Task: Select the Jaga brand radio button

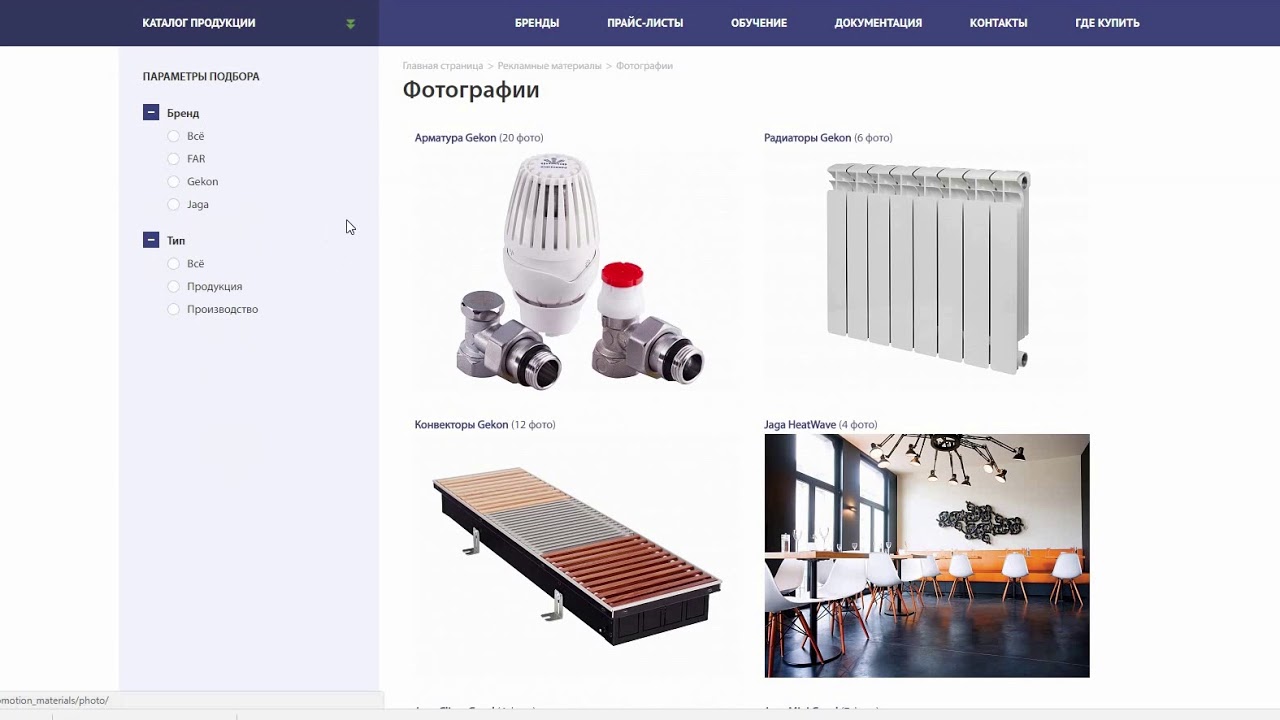Action: point(174,204)
